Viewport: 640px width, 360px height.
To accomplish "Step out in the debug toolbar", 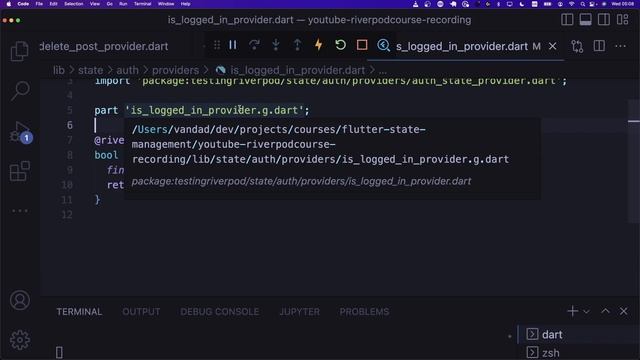I will (298, 45).
